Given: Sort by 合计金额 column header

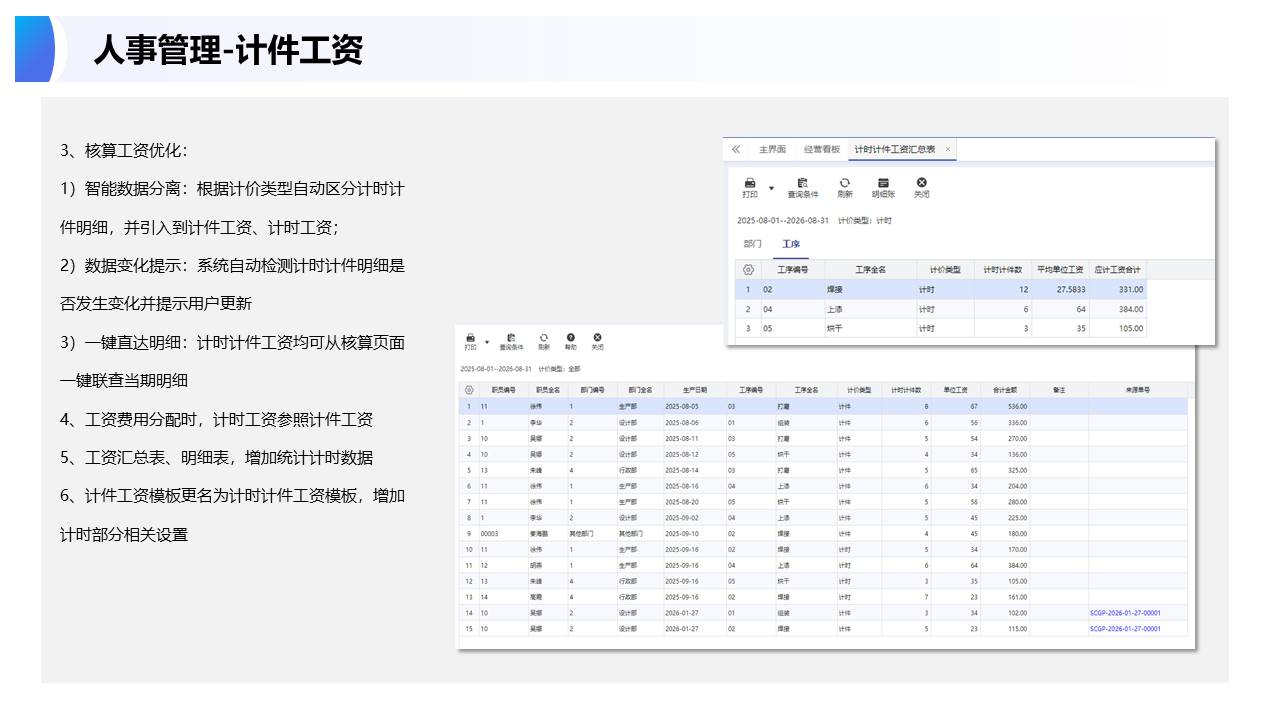Looking at the screenshot, I should pyautogui.click(x=1005, y=390).
